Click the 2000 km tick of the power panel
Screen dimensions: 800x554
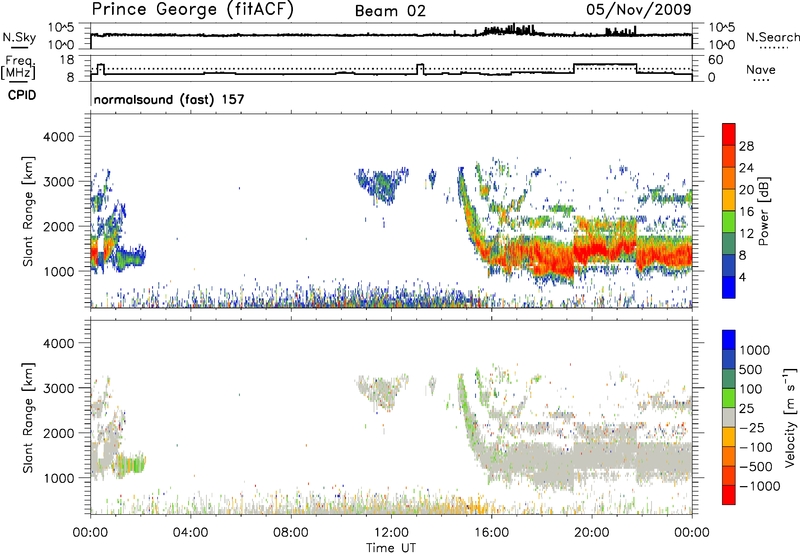58,226
